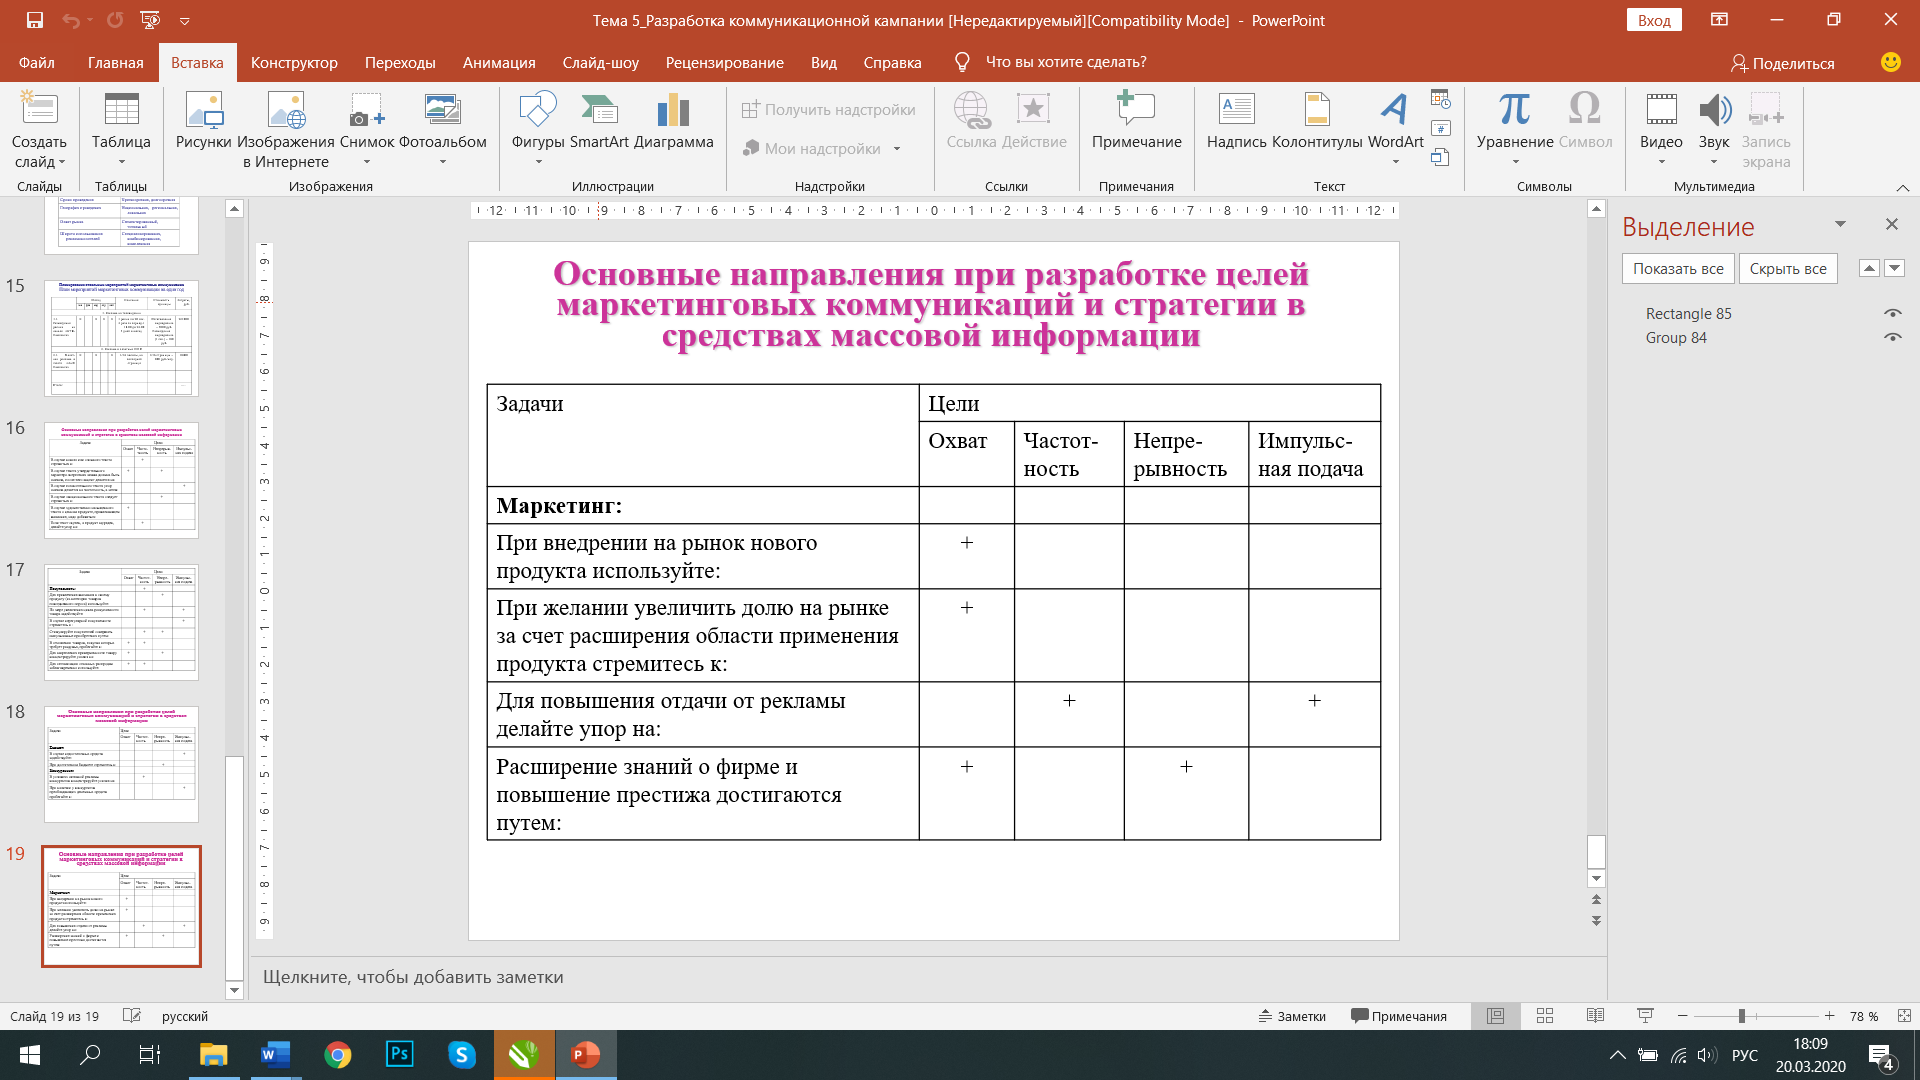The height and width of the screenshot is (1080, 1920).
Task: Toggle the Заметки notes pane
Action: pyautogui.click(x=1292, y=1016)
